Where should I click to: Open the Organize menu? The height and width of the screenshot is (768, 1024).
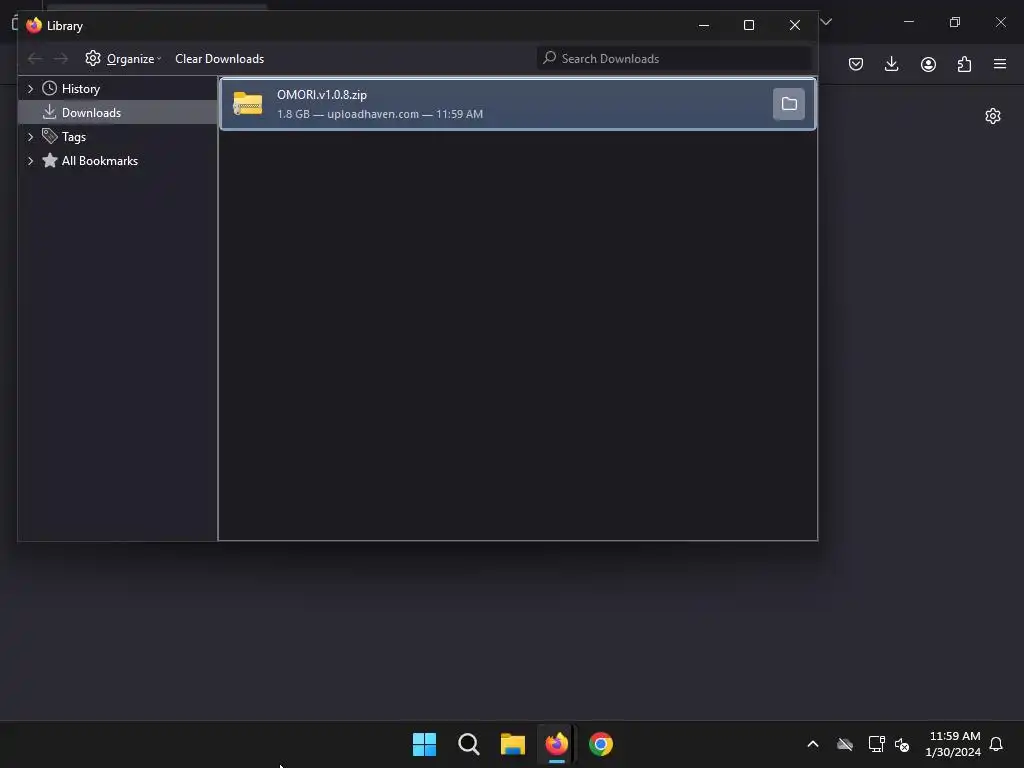pyautogui.click(x=123, y=59)
